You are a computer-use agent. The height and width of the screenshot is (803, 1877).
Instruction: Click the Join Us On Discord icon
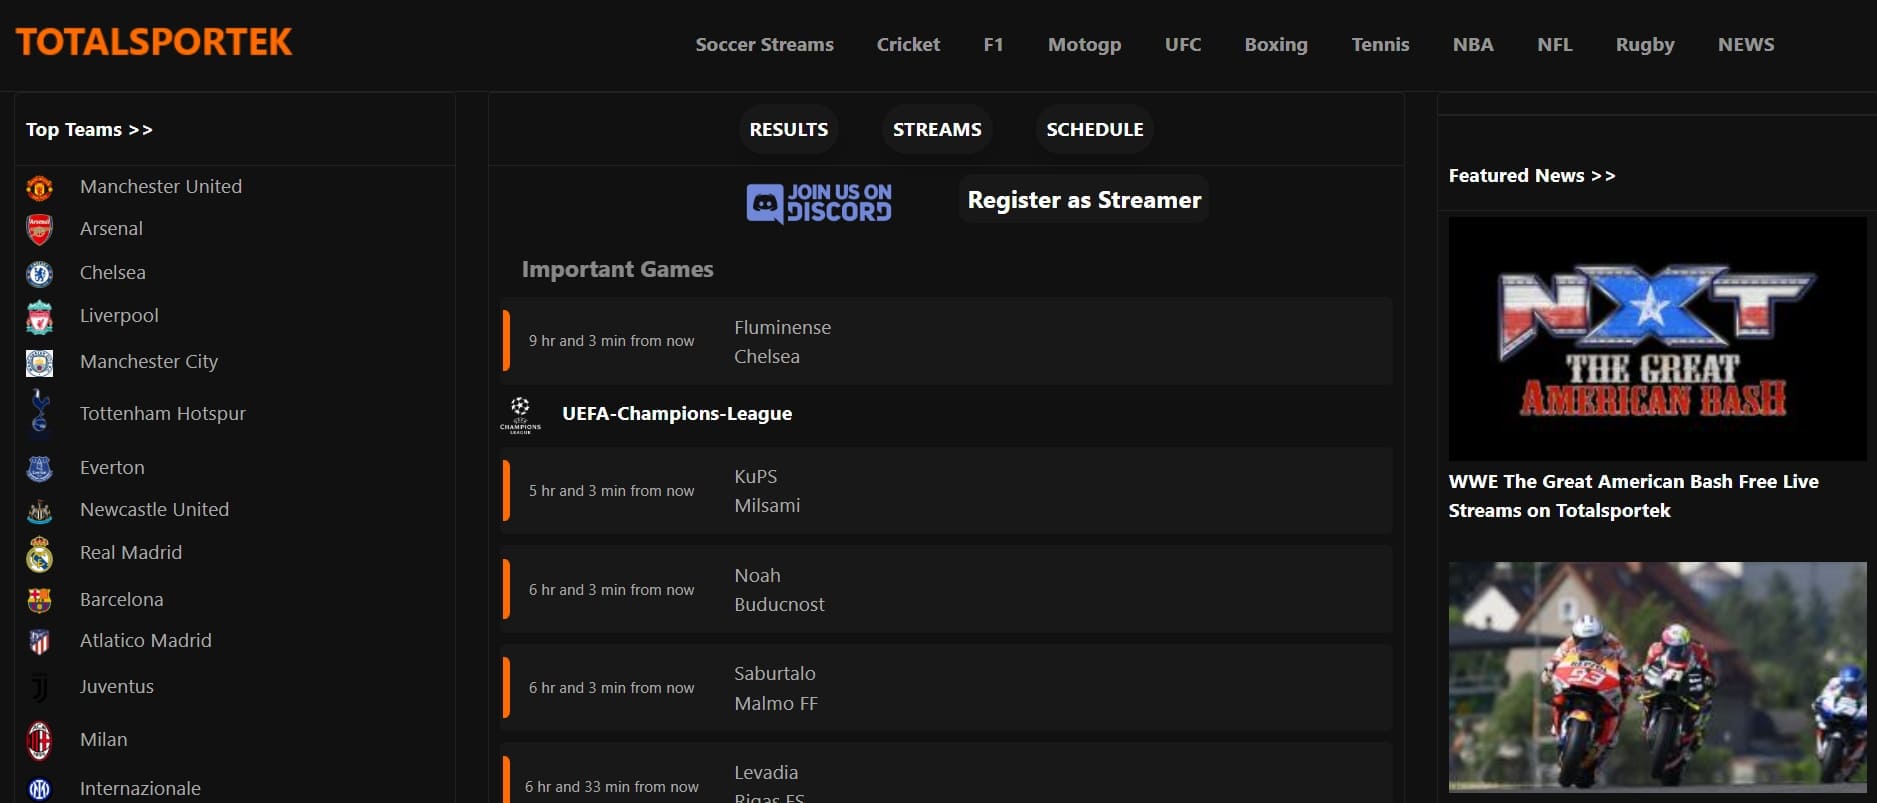[819, 203]
